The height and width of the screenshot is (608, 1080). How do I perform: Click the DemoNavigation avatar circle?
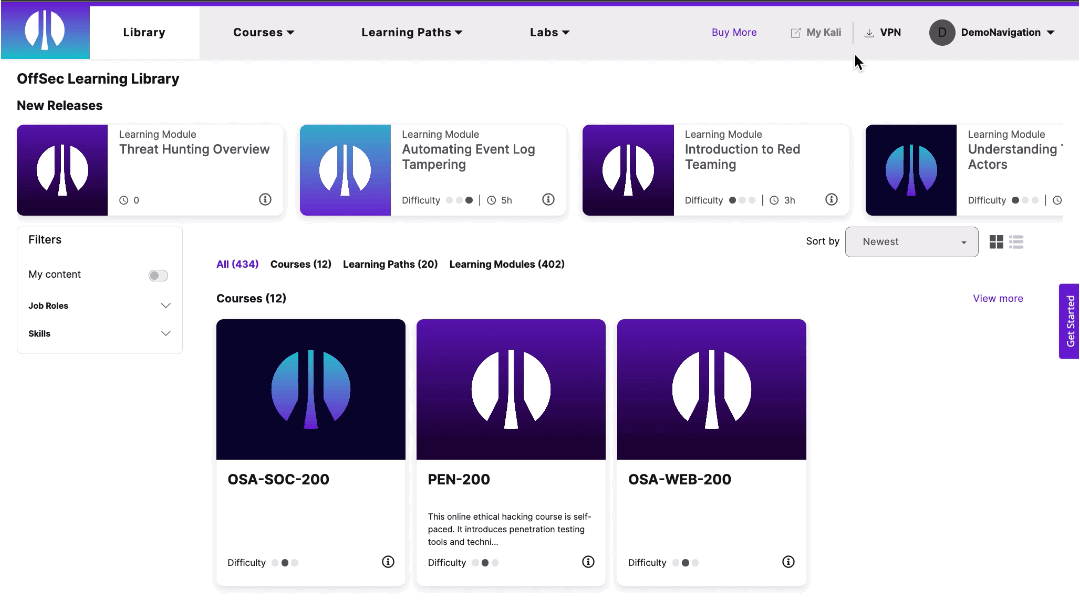point(942,32)
